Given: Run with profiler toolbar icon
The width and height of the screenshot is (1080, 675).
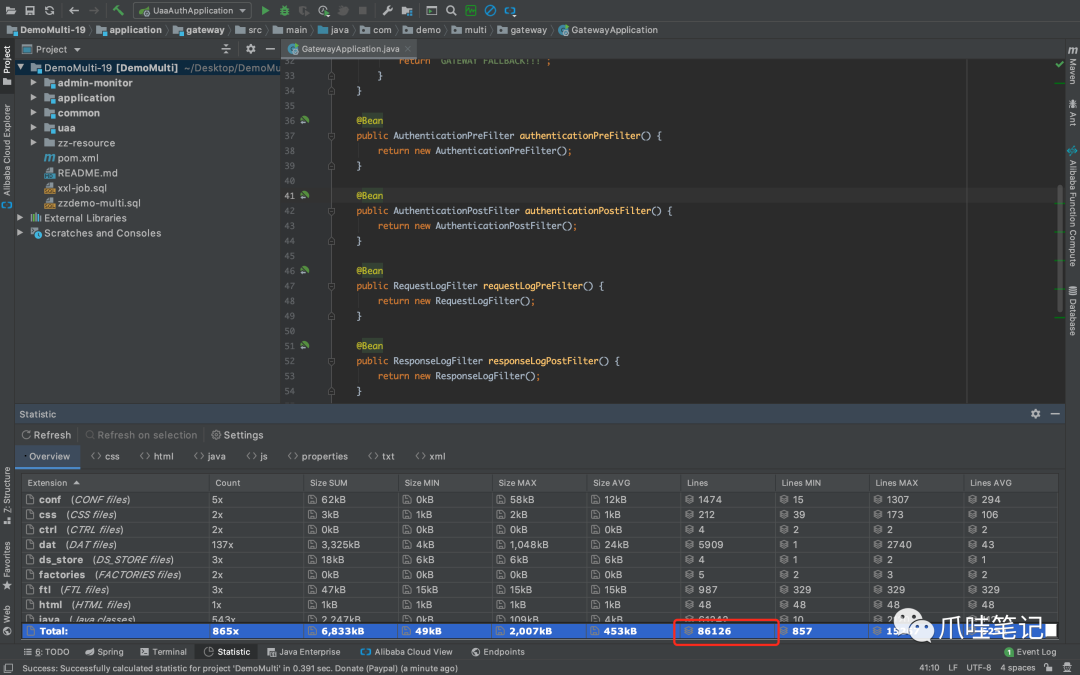Looking at the screenshot, I should [x=324, y=10].
